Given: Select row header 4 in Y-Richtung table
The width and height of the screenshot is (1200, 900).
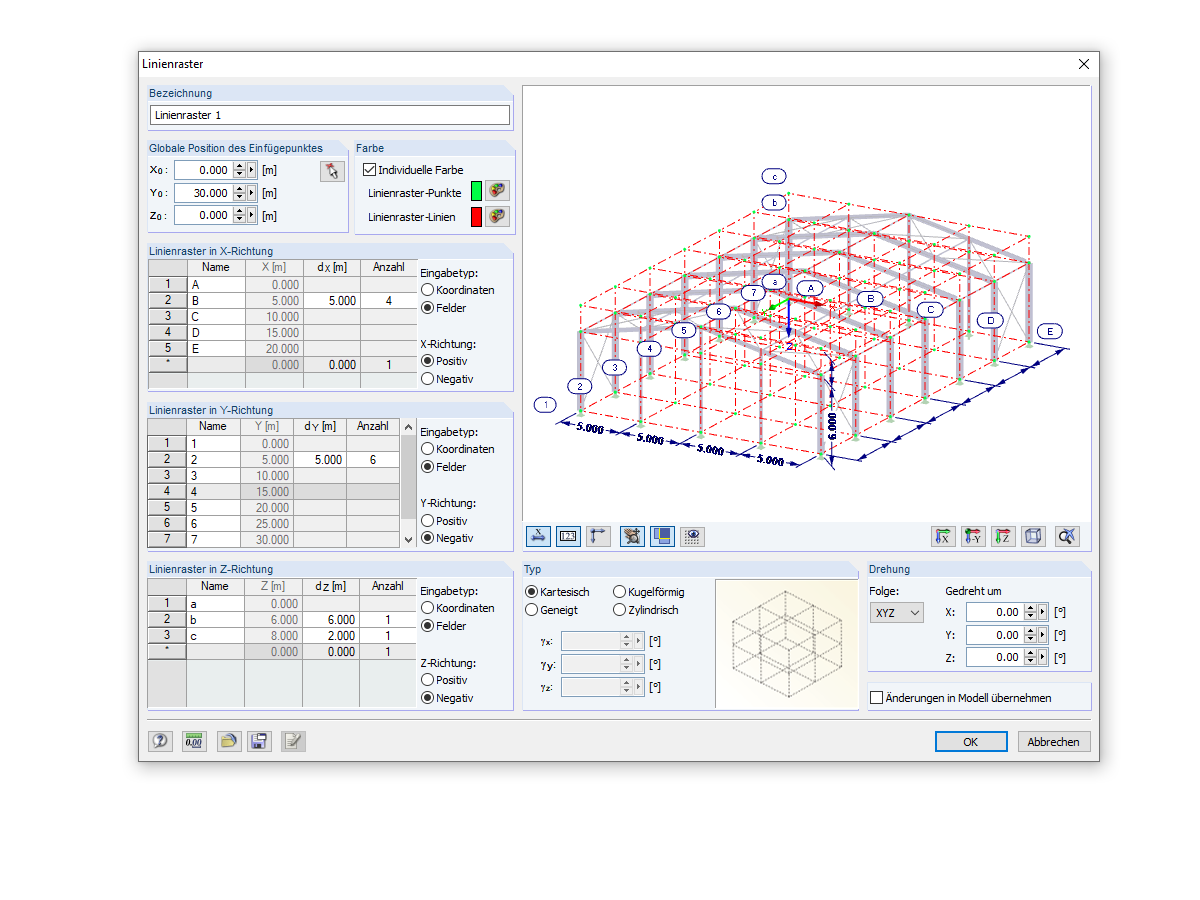Looking at the screenshot, I should pyautogui.click(x=167, y=491).
